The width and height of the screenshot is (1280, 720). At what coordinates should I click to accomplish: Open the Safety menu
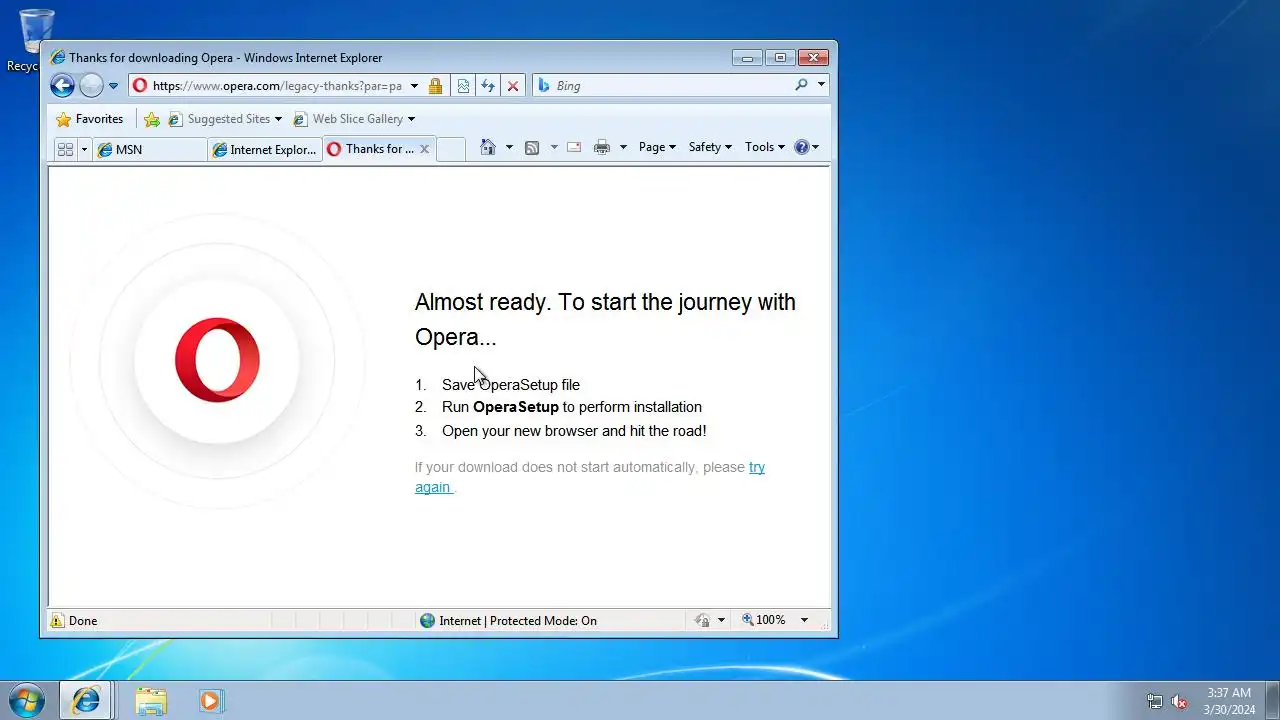pos(710,147)
